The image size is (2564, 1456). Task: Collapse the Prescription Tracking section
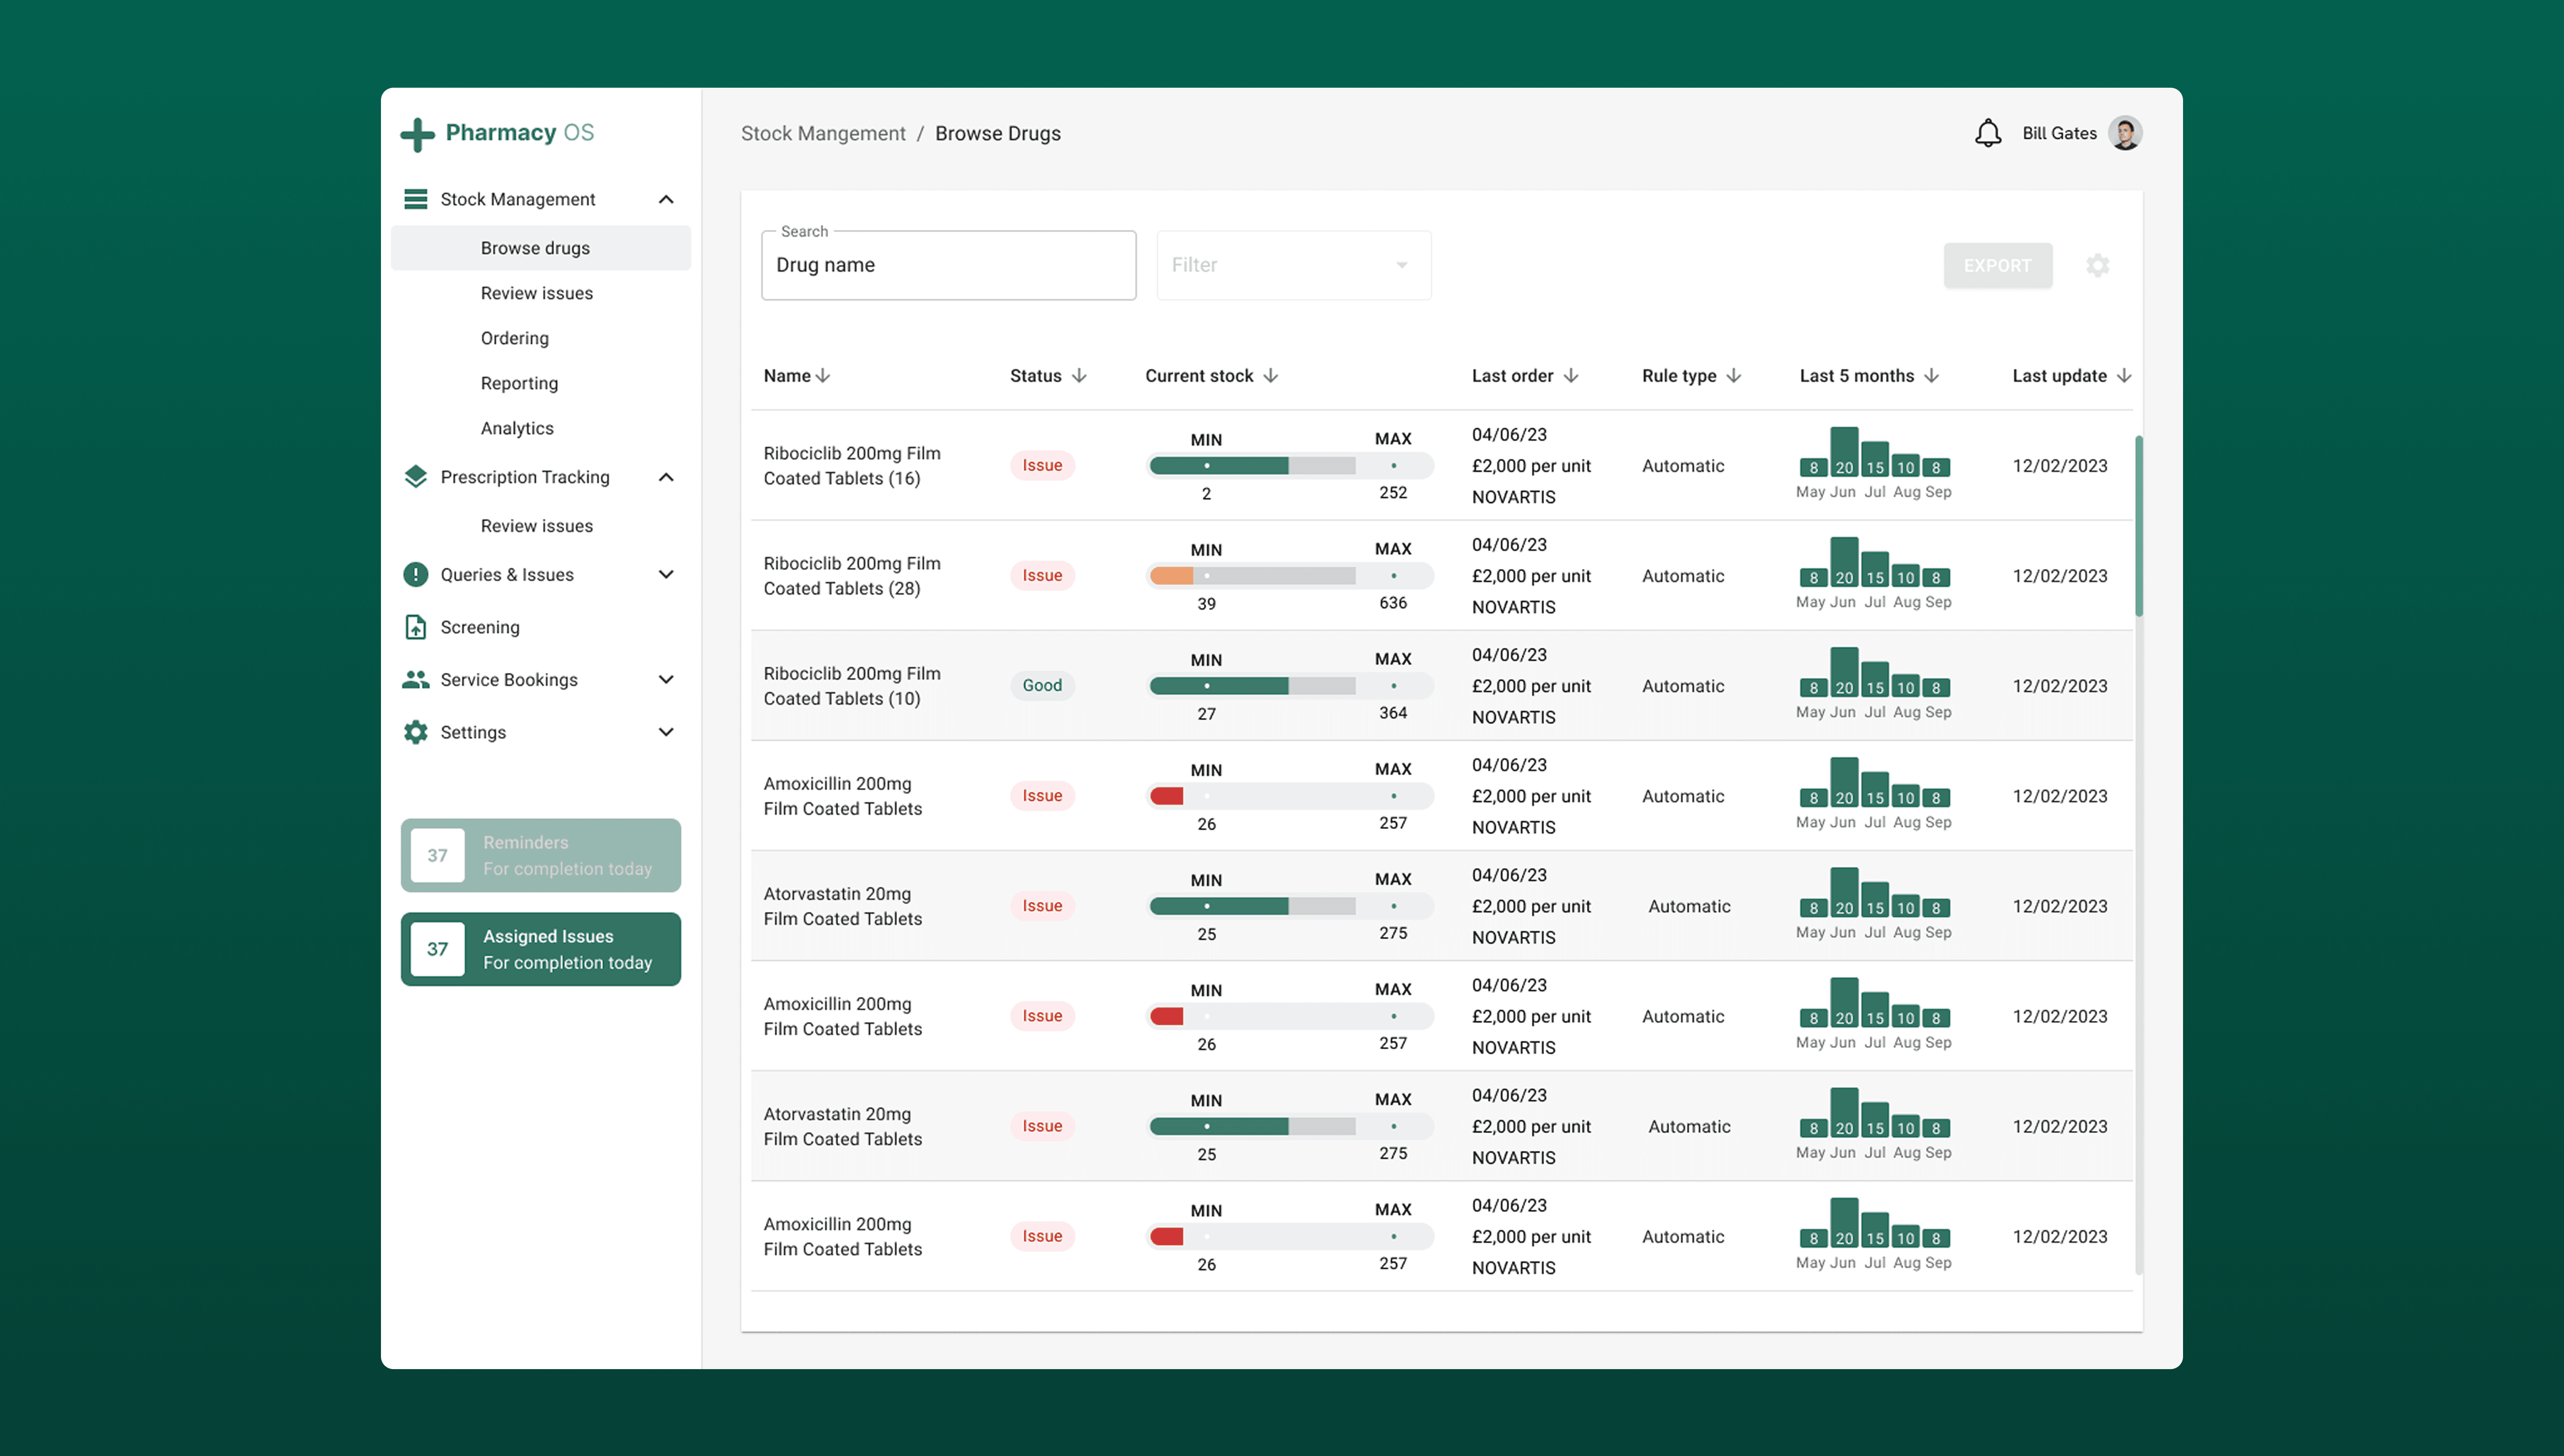pyautogui.click(x=666, y=477)
